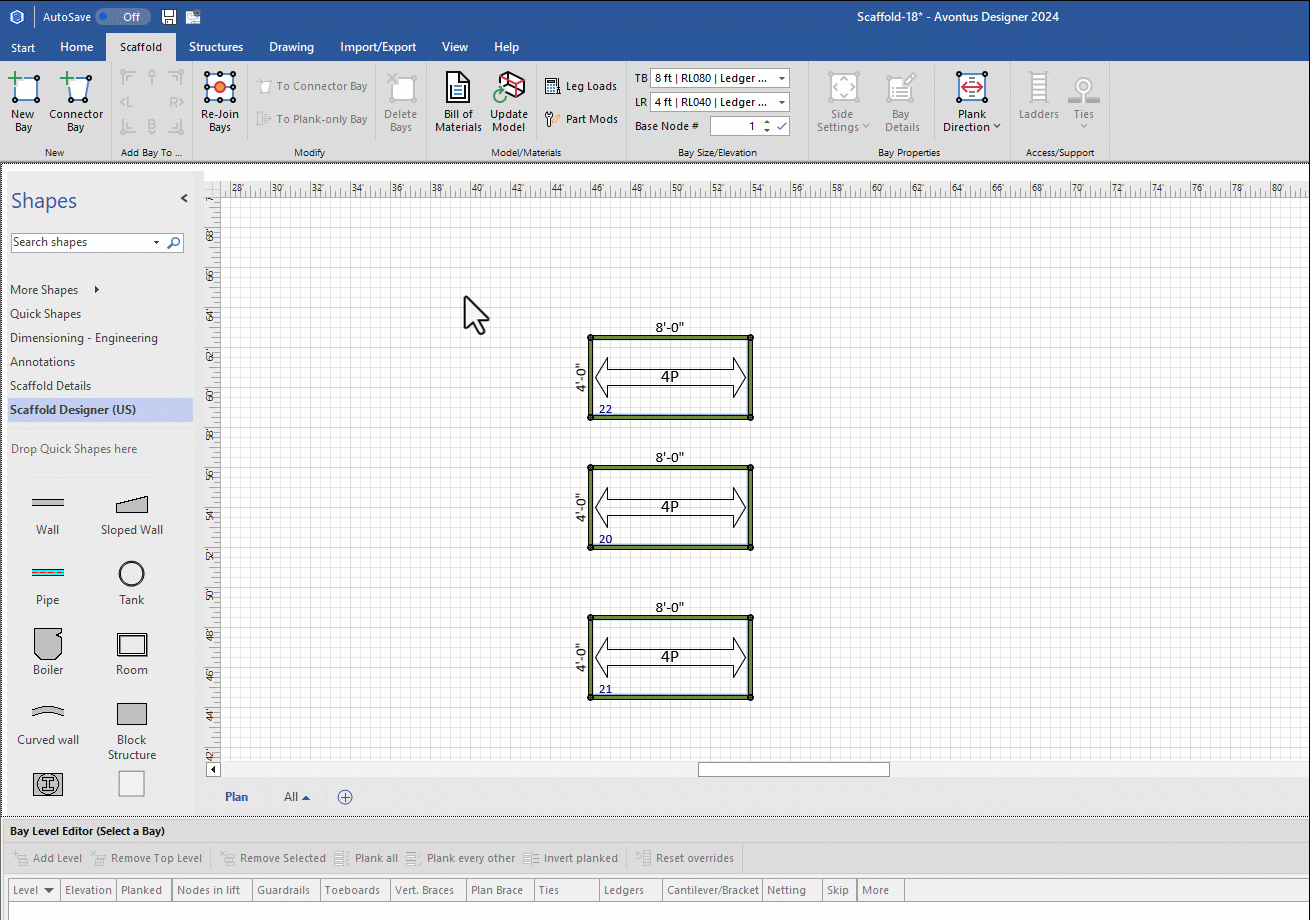
Task: Open Part Mods tool
Action: (581, 119)
